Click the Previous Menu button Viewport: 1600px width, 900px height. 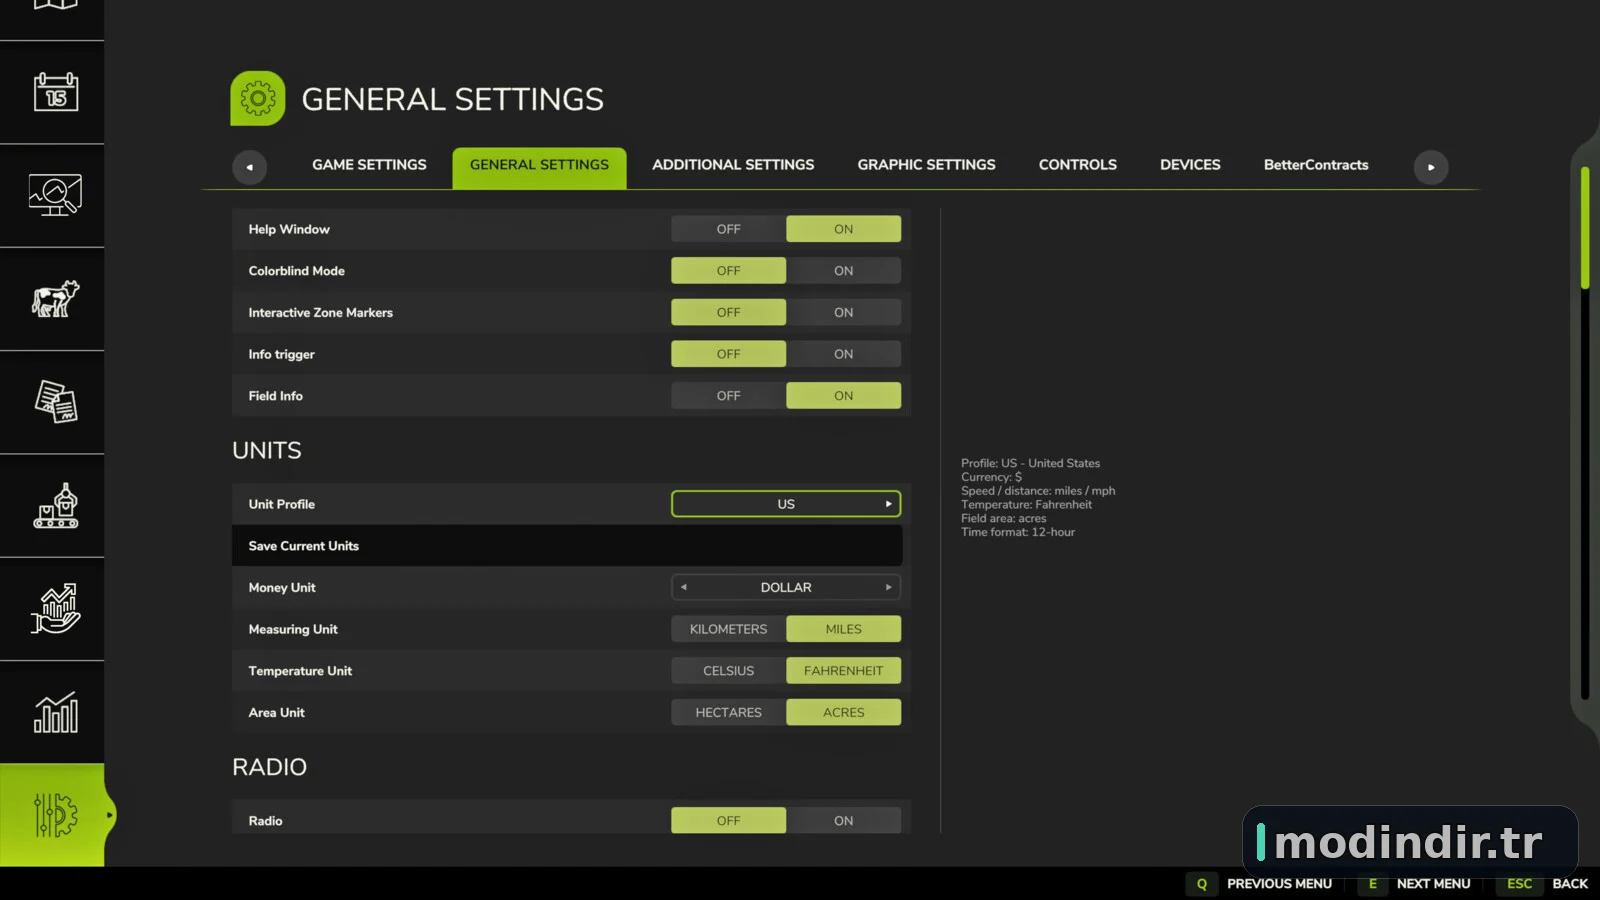[x=1279, y=884]
